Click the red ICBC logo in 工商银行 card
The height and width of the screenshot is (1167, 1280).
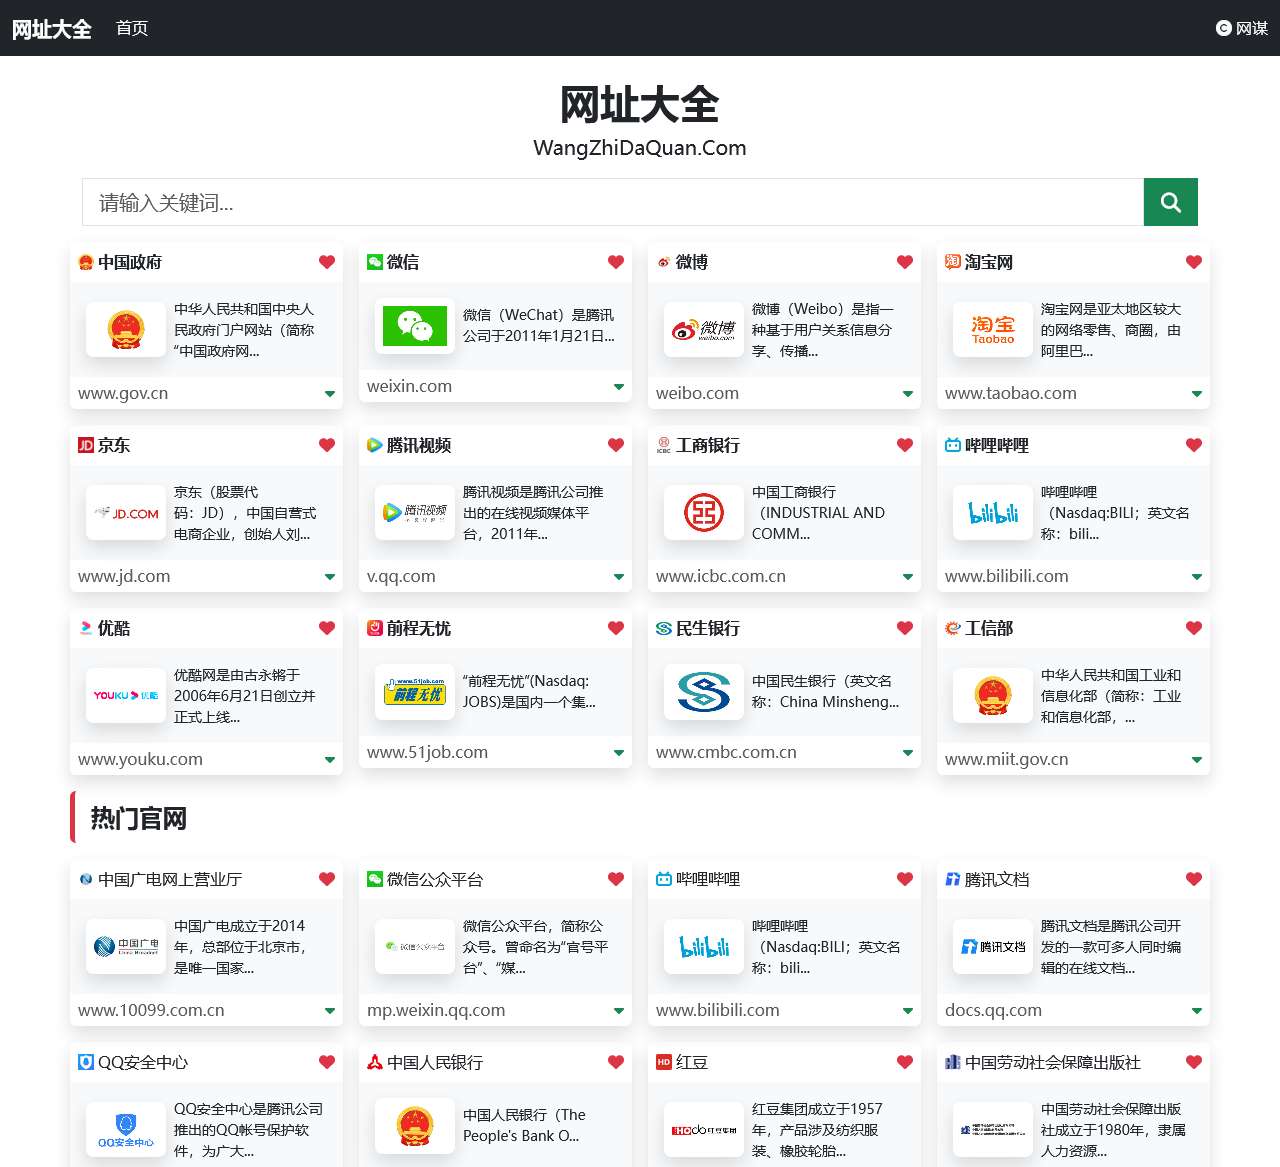click(x=704, y=513)
